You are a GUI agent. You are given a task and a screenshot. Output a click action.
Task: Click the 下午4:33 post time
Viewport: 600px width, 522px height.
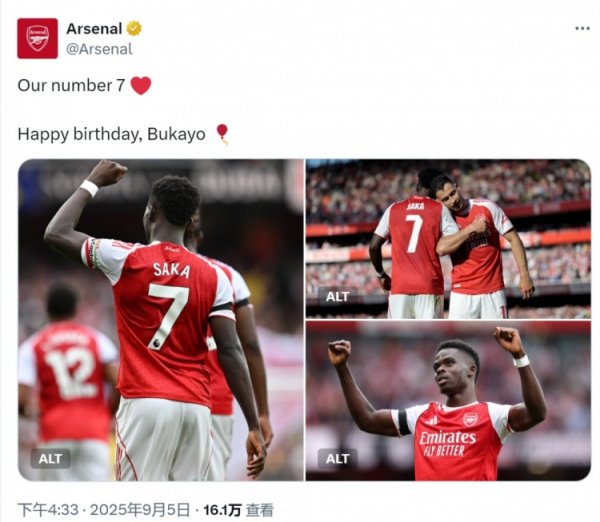(x=44, y=510)
